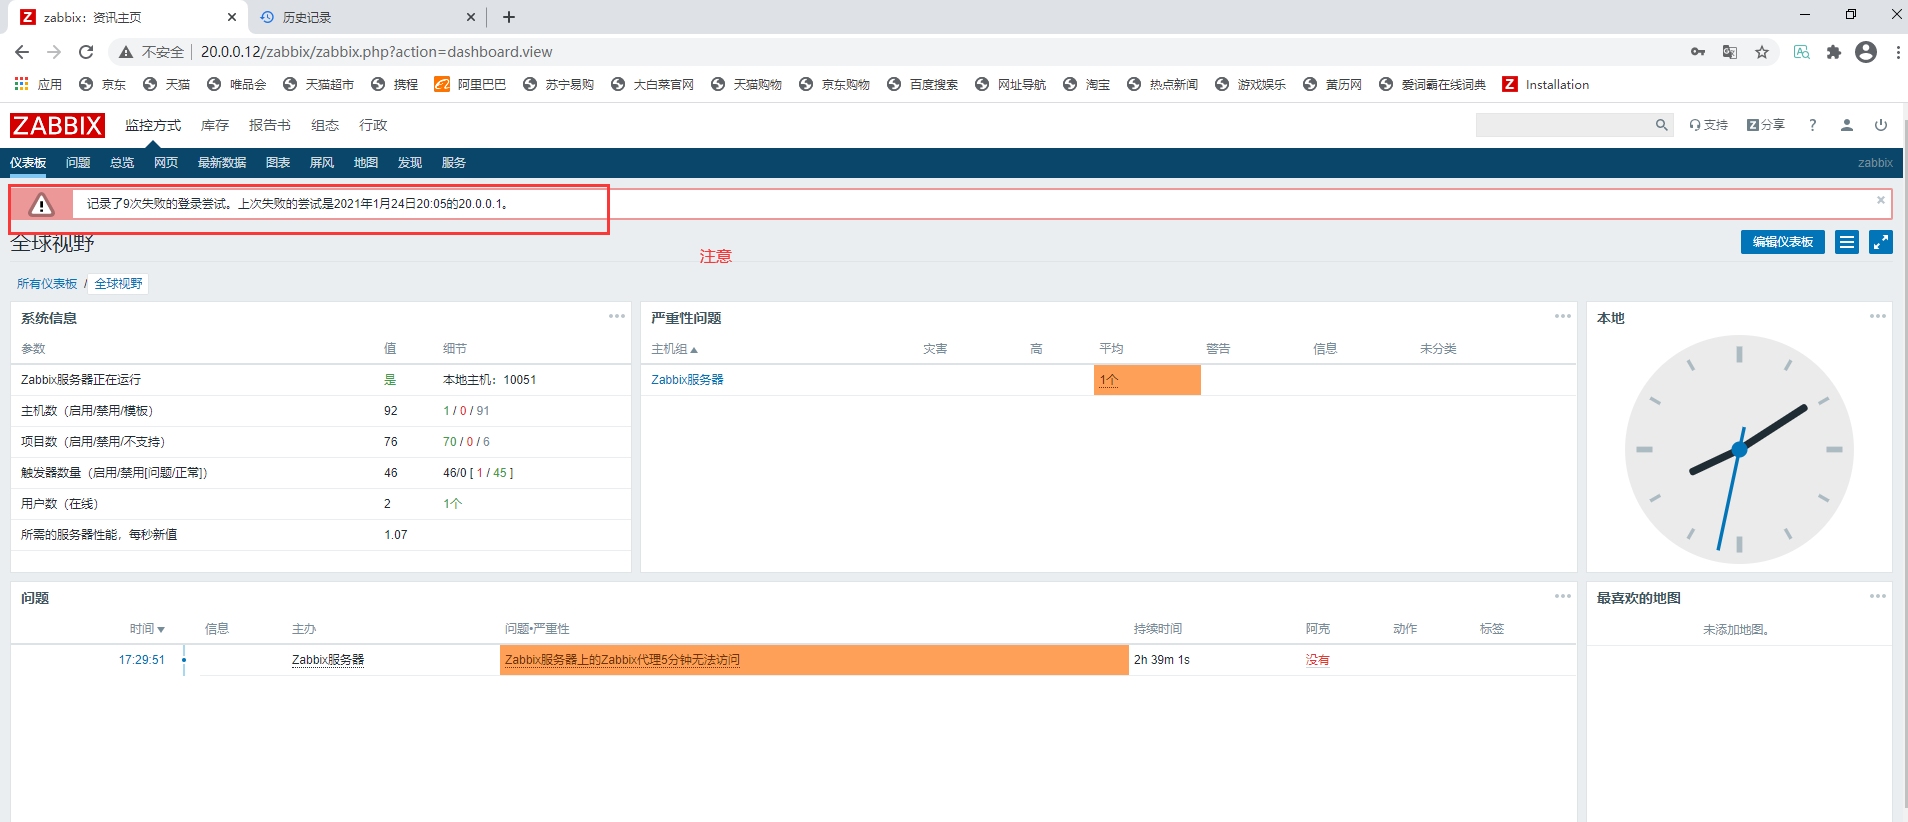
Task: Click the 不安全 site security warning
Action: point(152,52)
